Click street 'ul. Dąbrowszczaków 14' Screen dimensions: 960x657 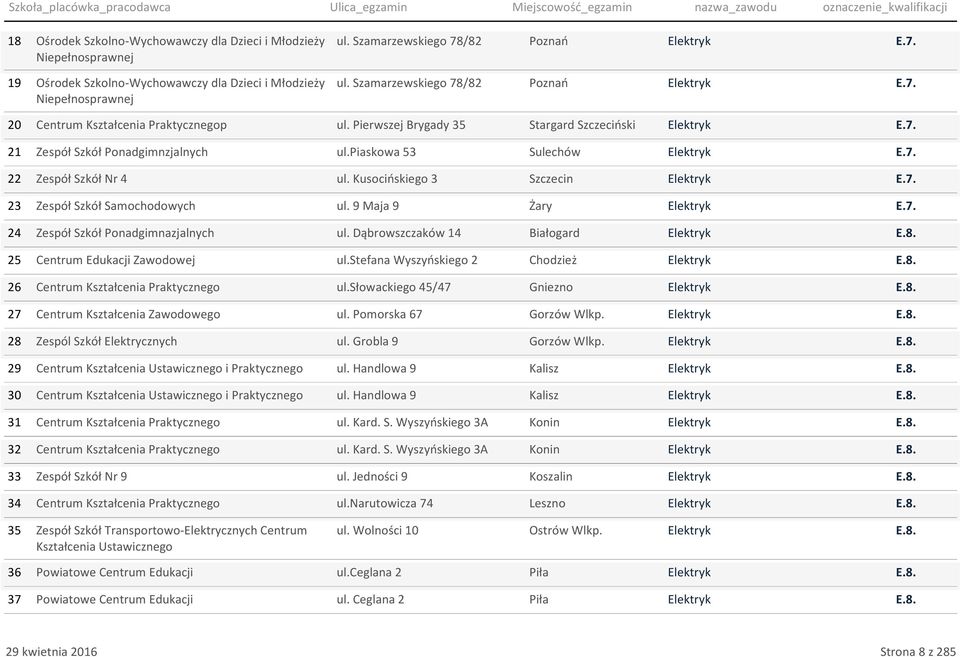[x=399, y=233]
